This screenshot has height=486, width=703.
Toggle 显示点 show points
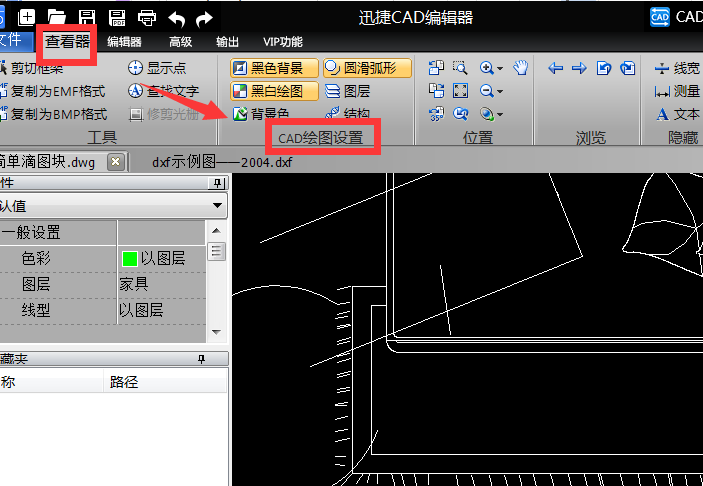coord(157,68)
